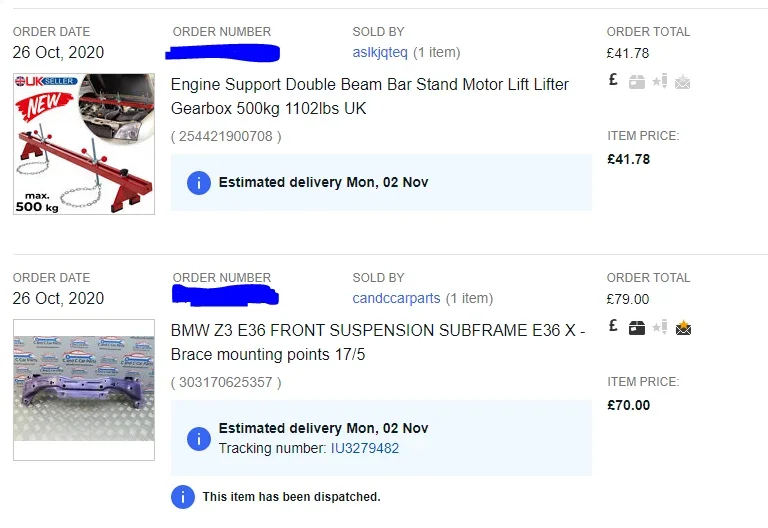This screenshot has height=528, width=768.
Task: Click the dispatched box icon for engine support order
Action: pos(636,82)
